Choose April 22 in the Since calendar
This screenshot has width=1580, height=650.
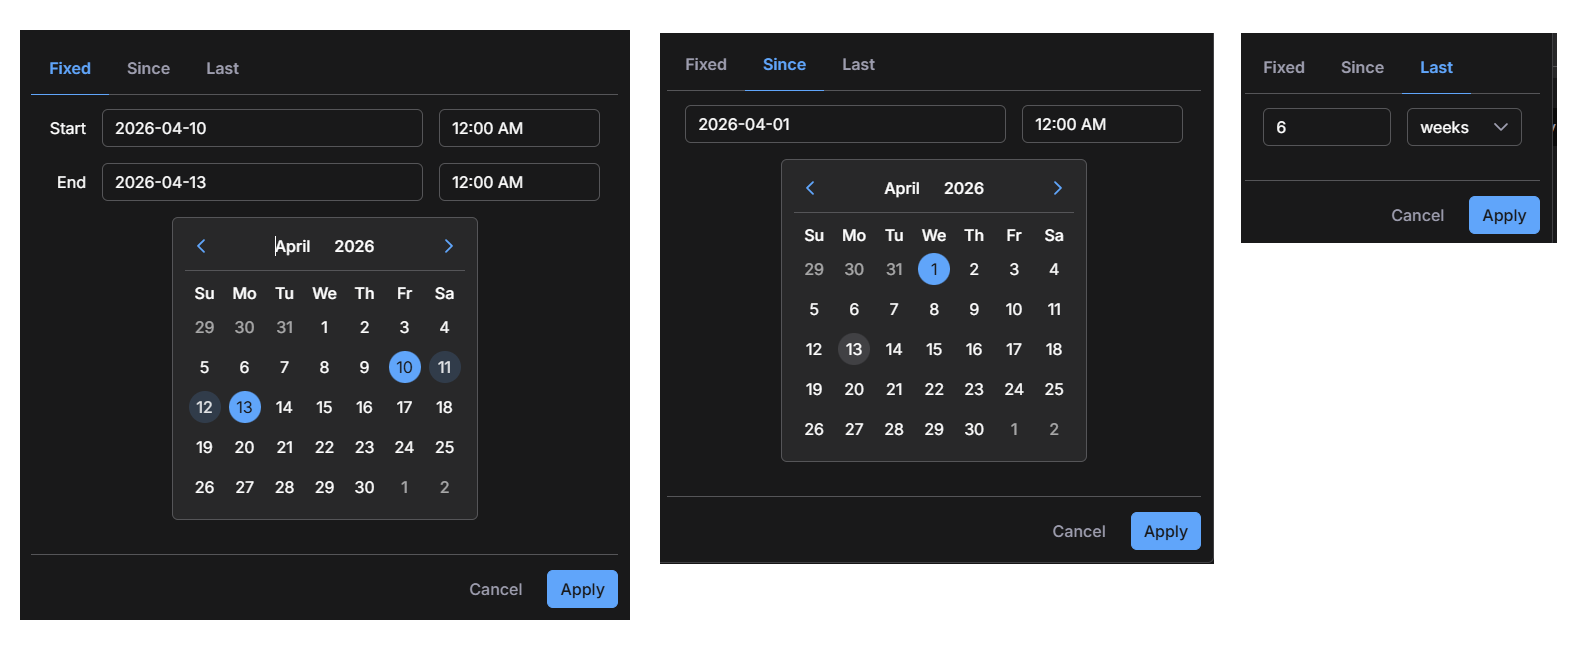click(x=934, y=389)
